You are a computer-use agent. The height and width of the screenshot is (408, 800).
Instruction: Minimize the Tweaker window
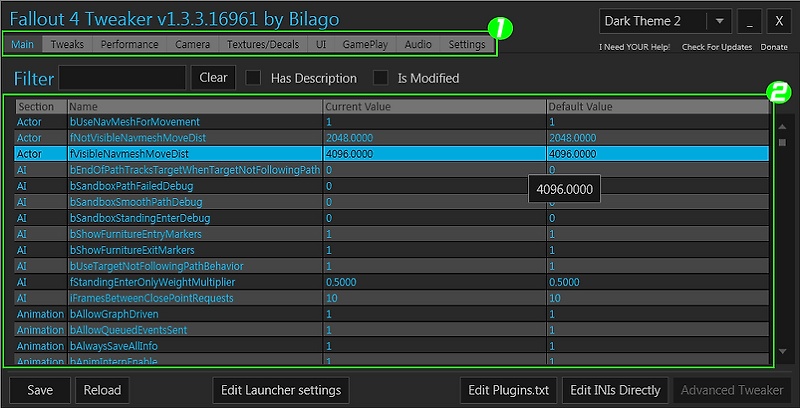pyautogui.click(x=749, y=21)
